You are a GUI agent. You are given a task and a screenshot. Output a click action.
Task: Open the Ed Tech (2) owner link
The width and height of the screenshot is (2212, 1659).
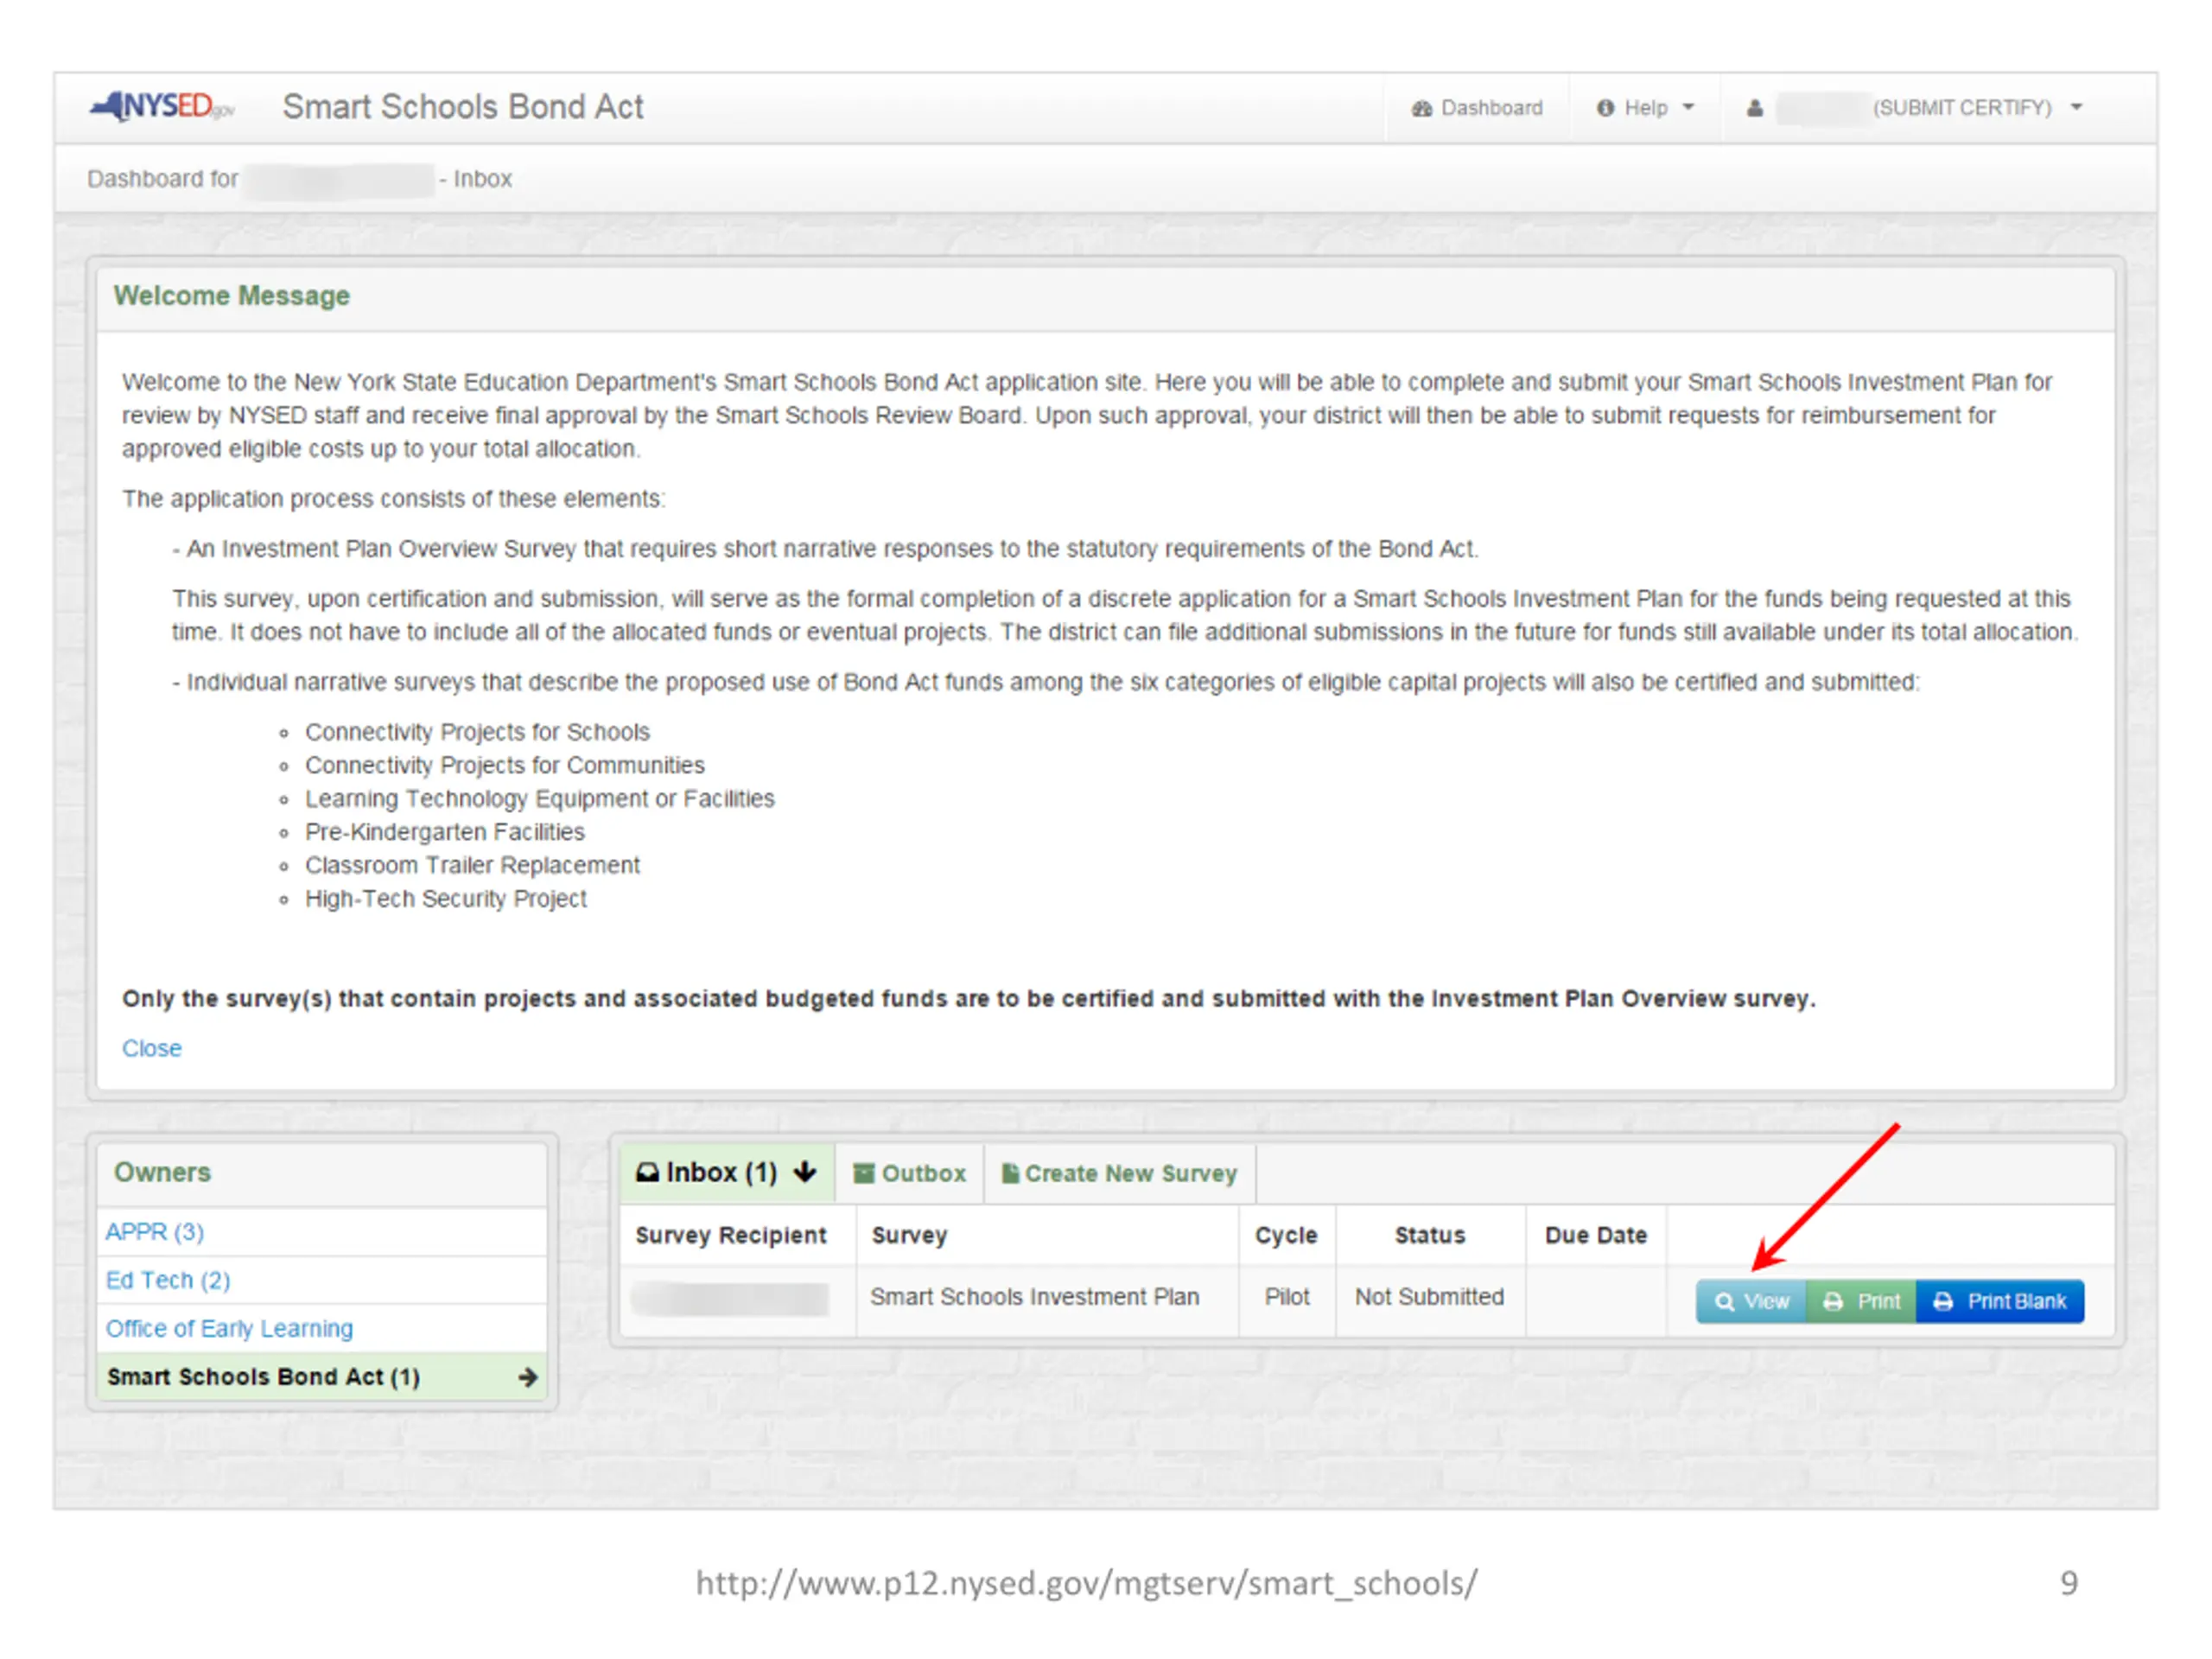[168, 1280]
